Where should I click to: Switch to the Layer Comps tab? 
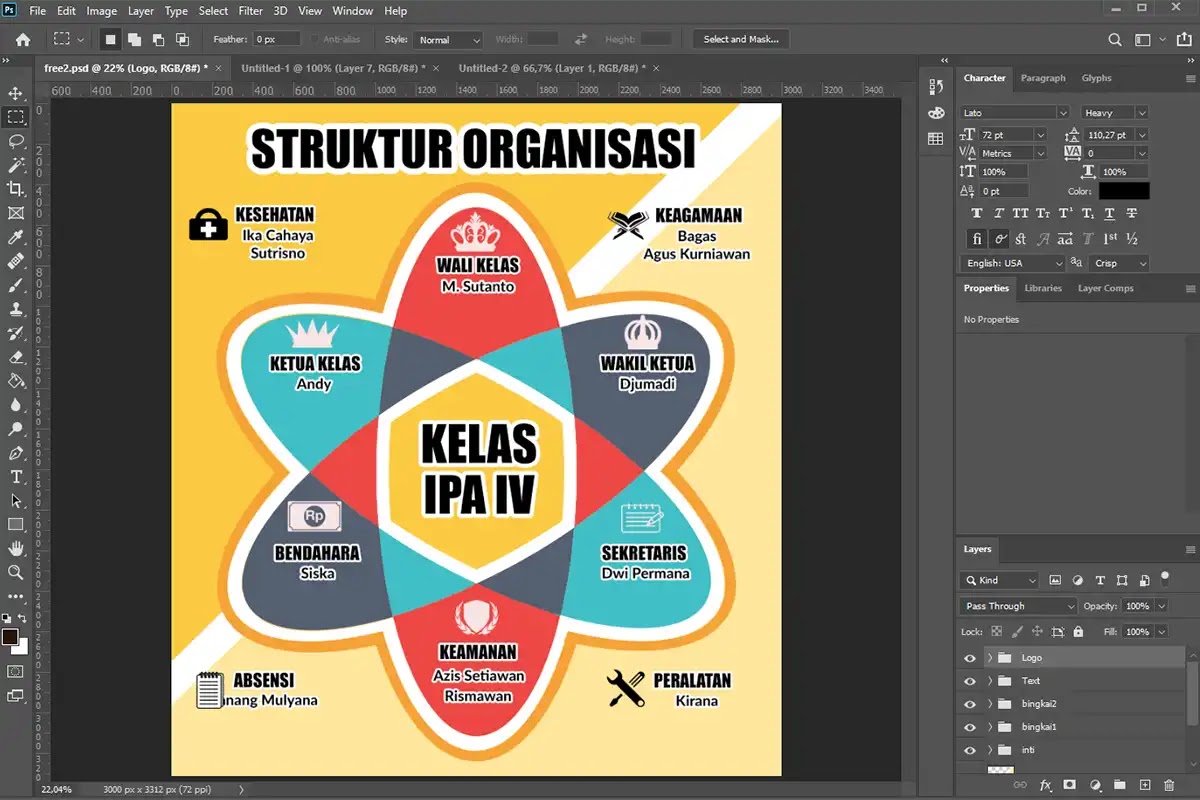pos(1105,288)
